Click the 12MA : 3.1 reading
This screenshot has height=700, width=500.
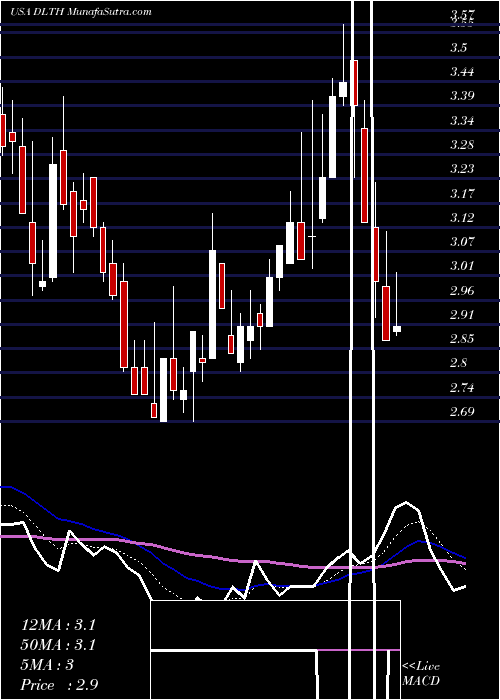pos(58,625)
